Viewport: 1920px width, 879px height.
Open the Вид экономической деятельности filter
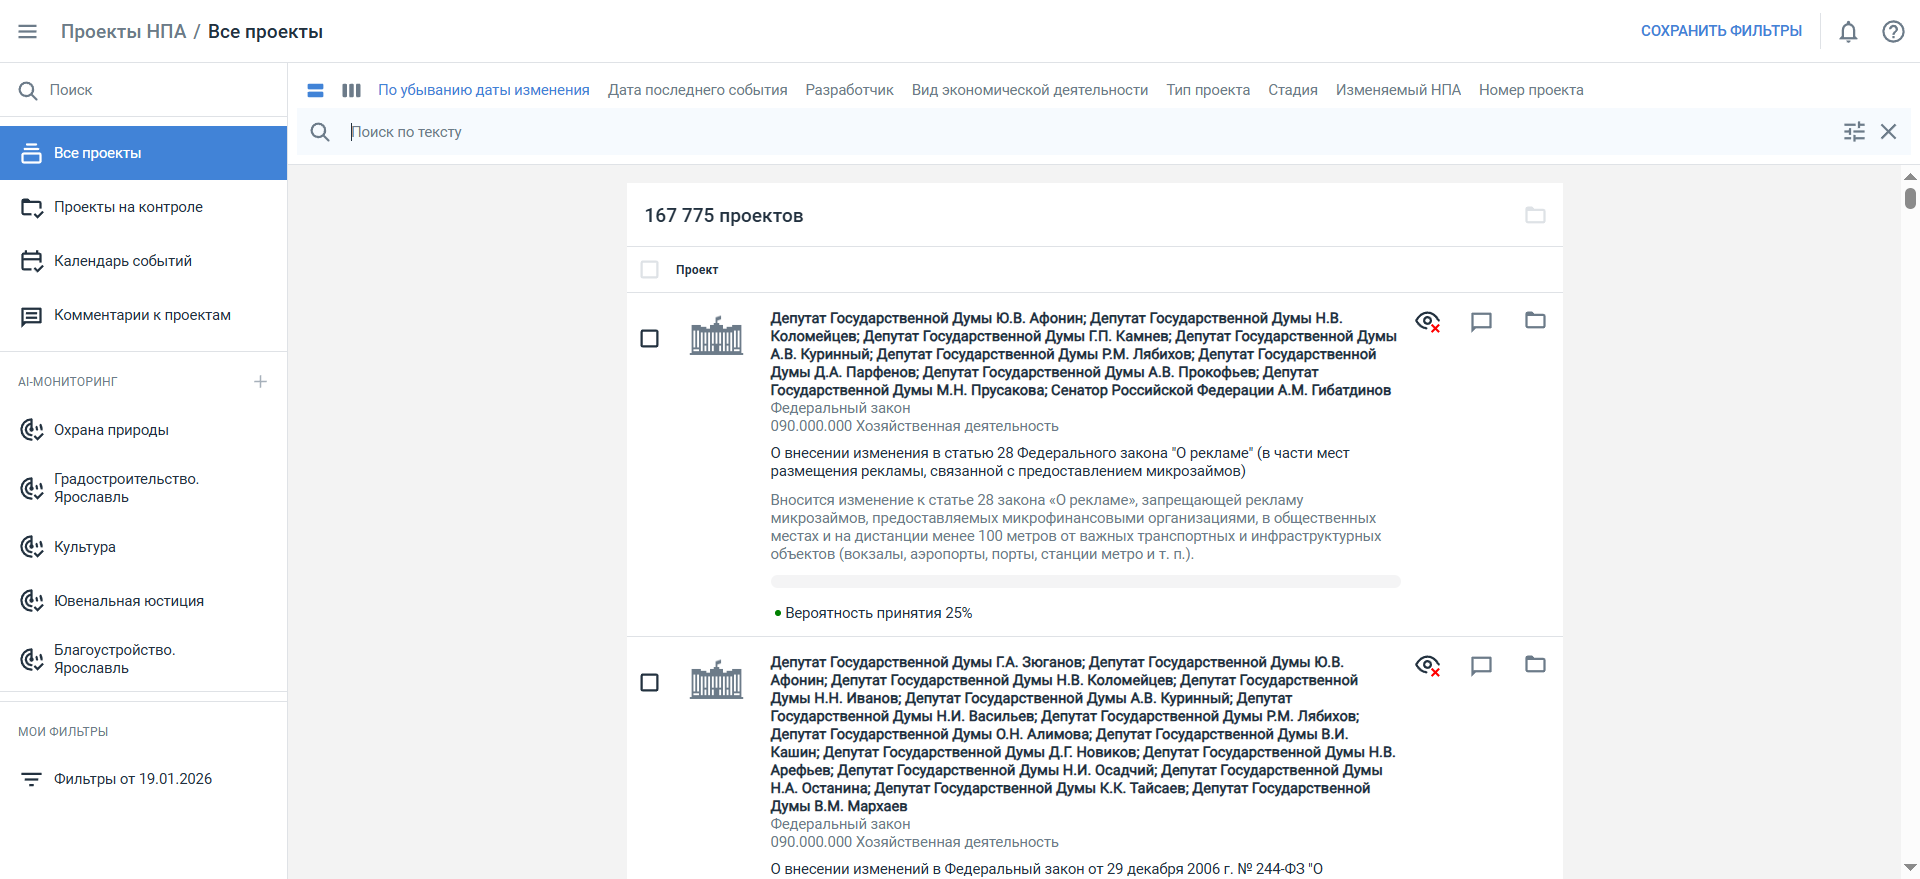pos(1030,90)
